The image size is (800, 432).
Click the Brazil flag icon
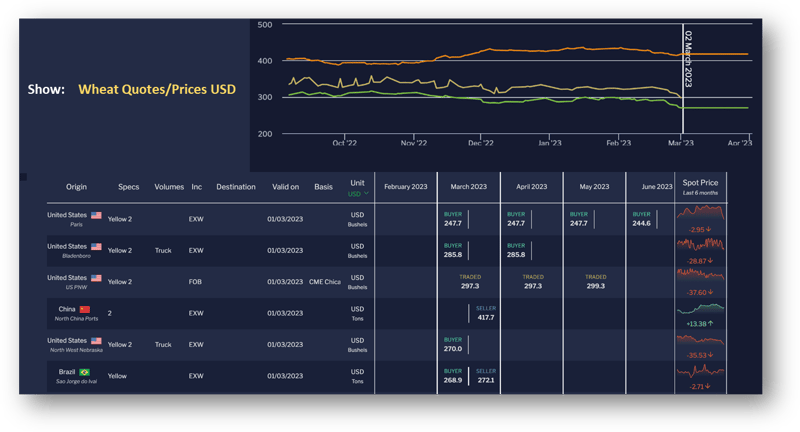click(x=84, y=372)
